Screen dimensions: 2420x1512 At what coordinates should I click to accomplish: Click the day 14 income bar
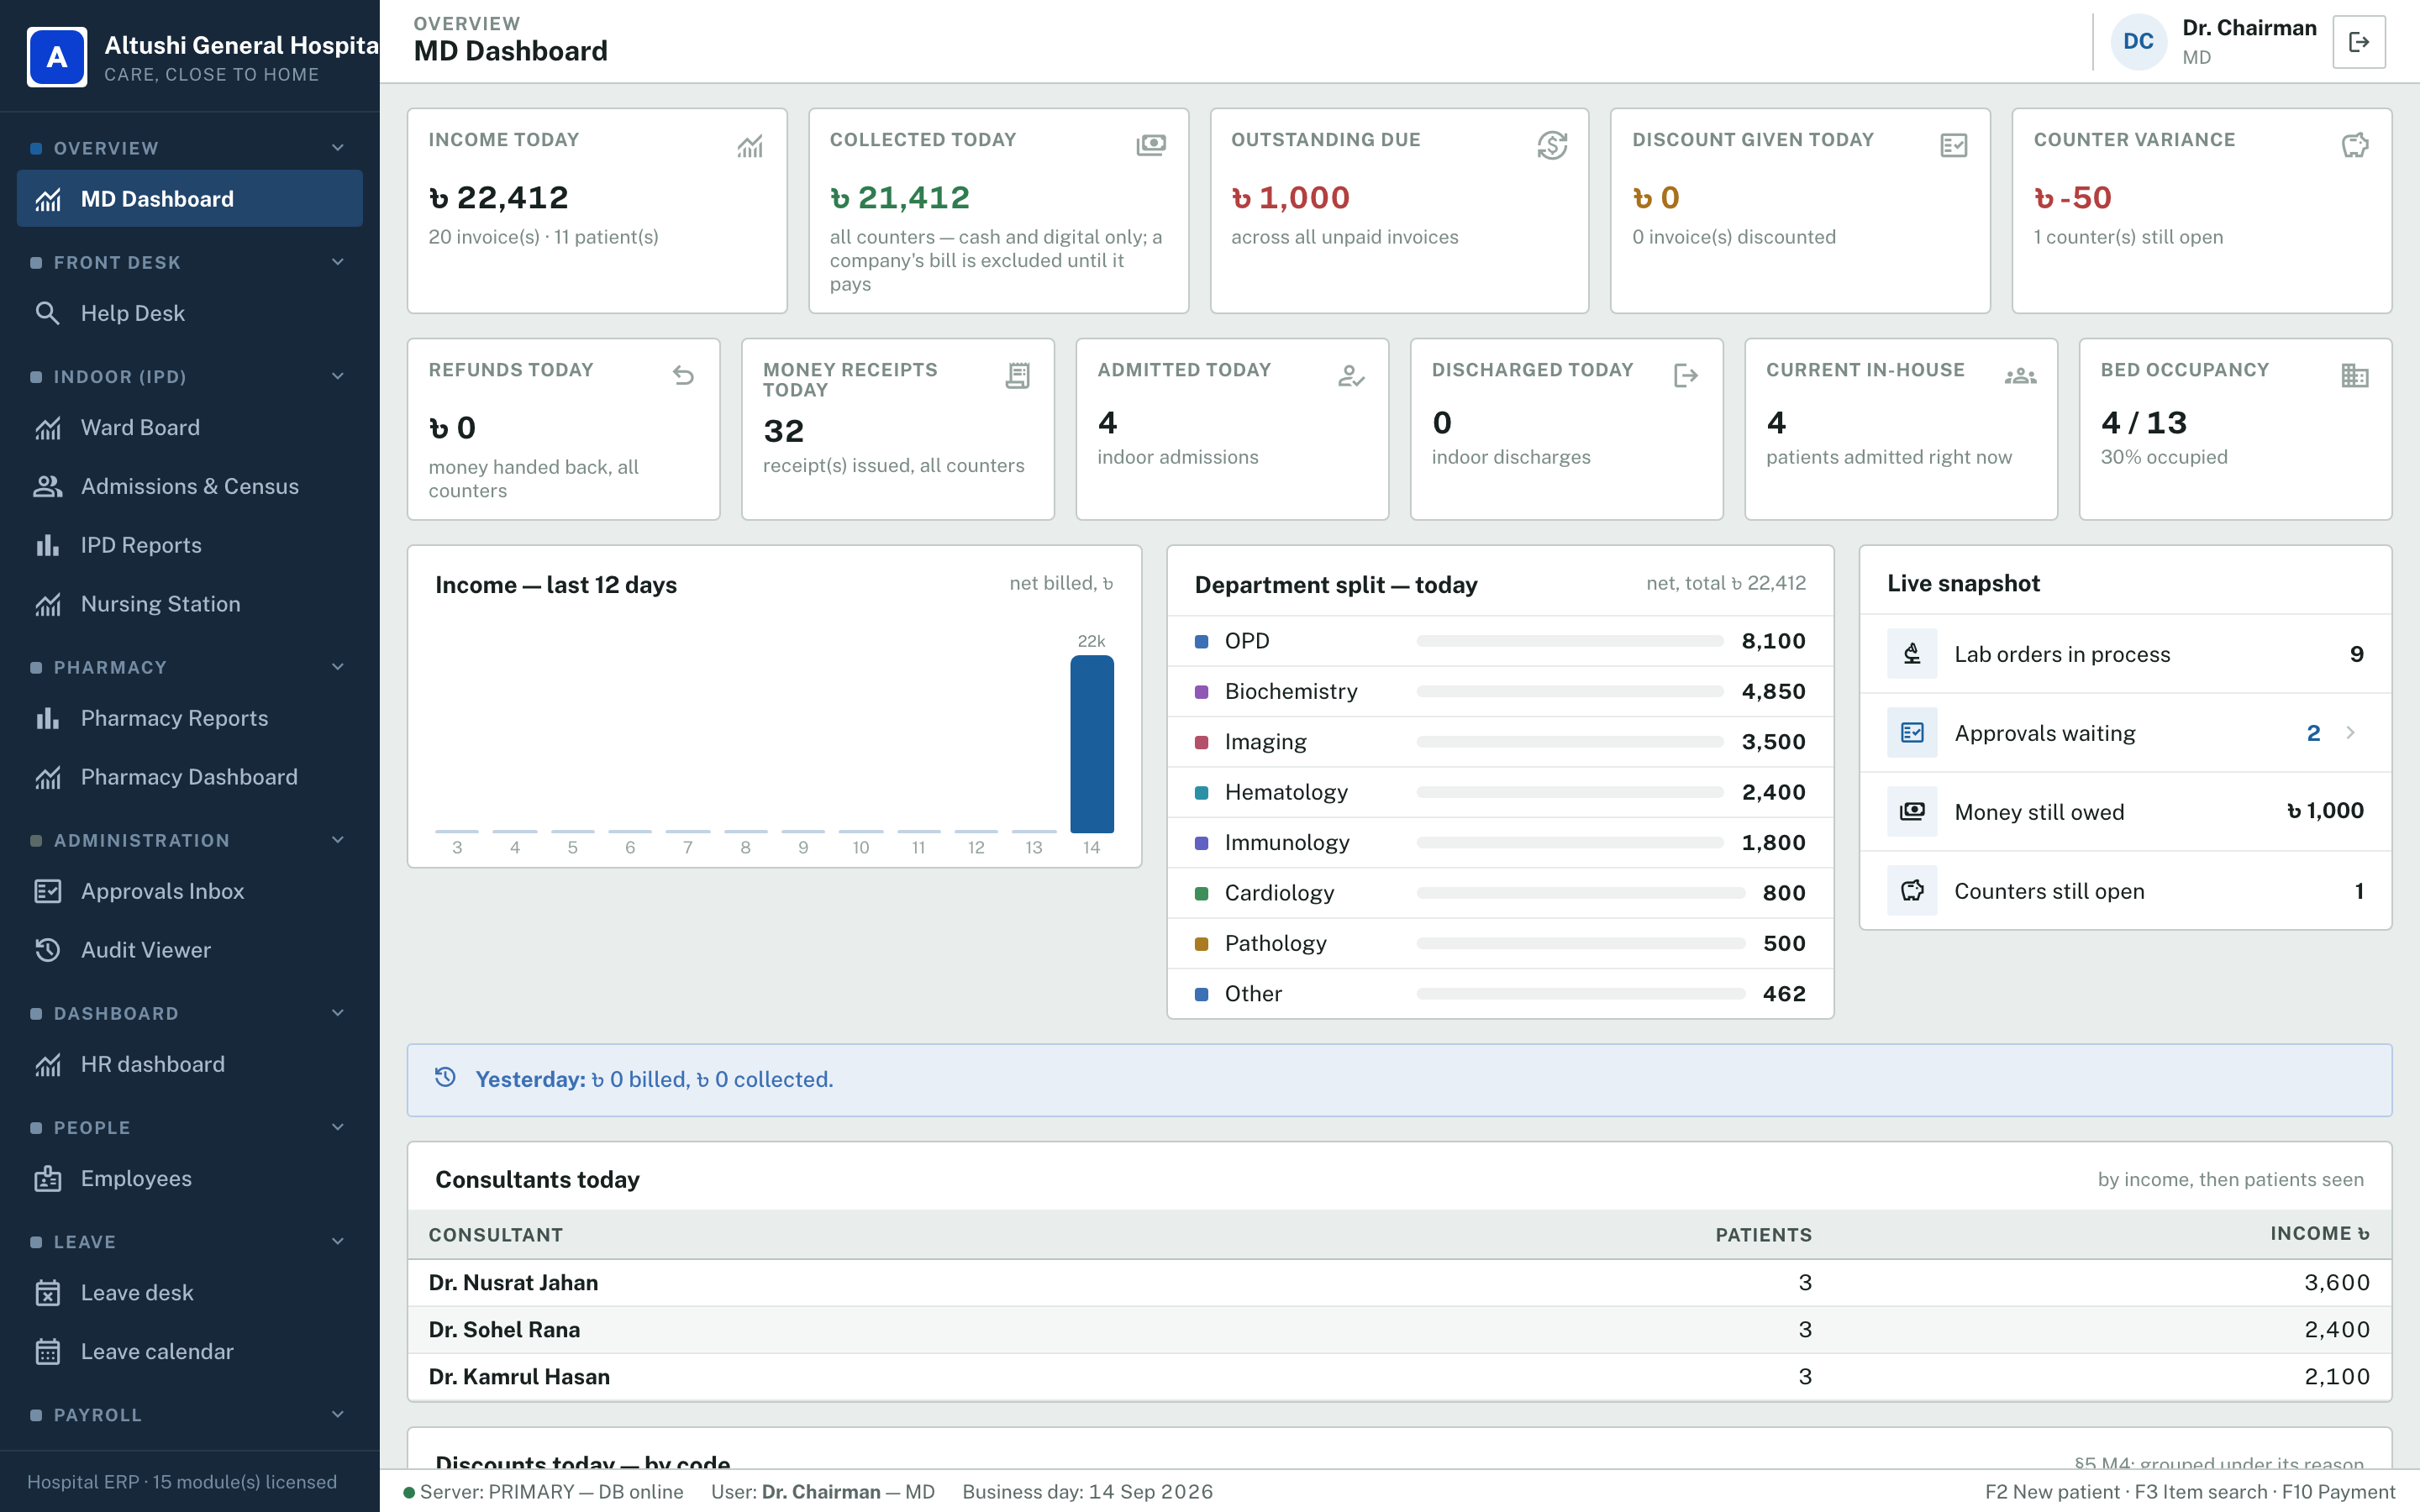point(1092,744)
